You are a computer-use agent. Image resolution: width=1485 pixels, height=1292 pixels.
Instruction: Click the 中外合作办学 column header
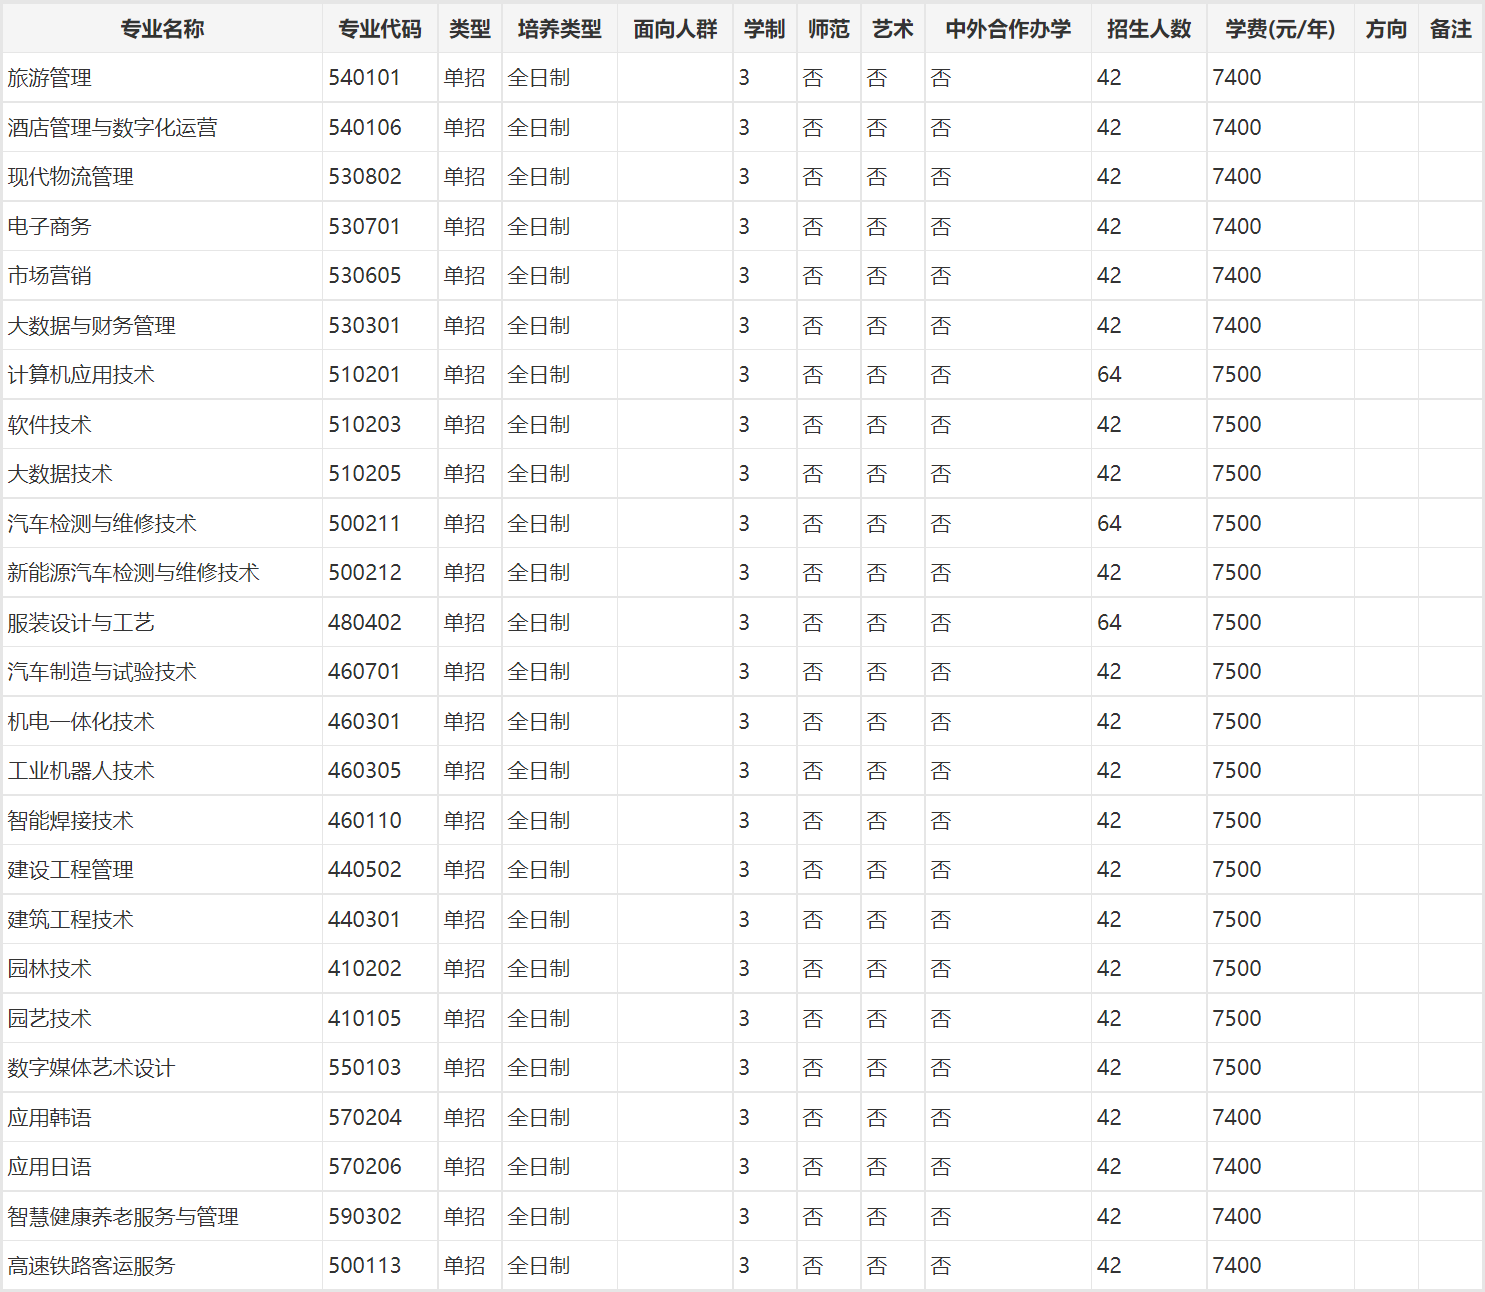click(1008, 29)
